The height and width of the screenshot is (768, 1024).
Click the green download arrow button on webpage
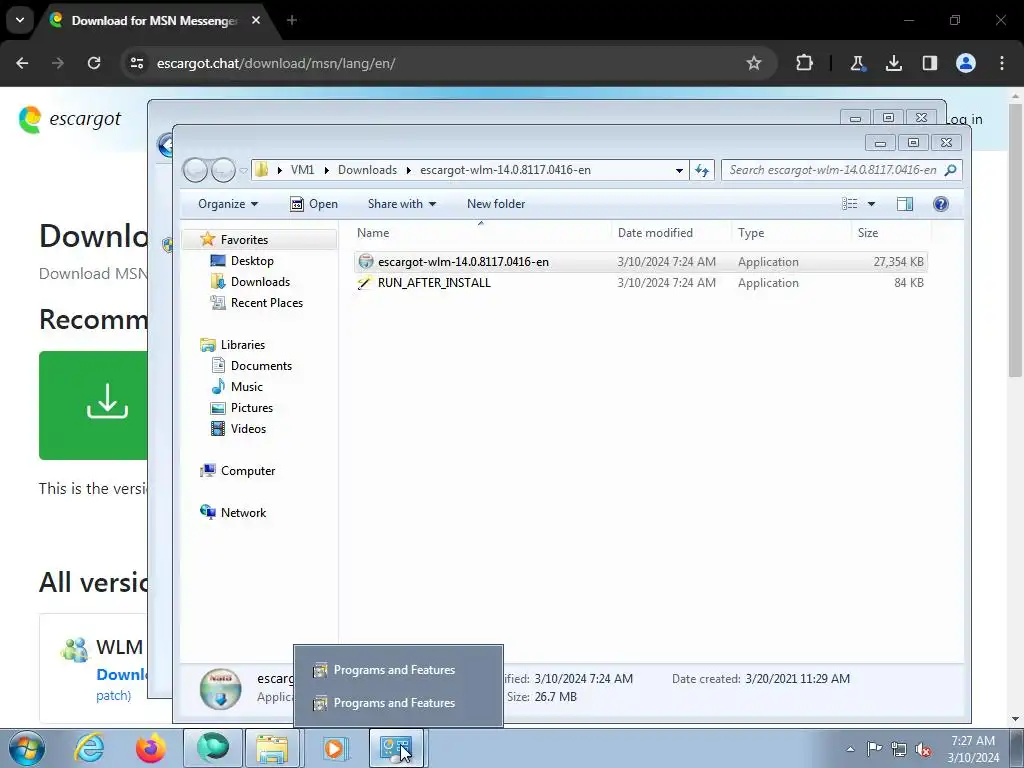tap(93, 405)
